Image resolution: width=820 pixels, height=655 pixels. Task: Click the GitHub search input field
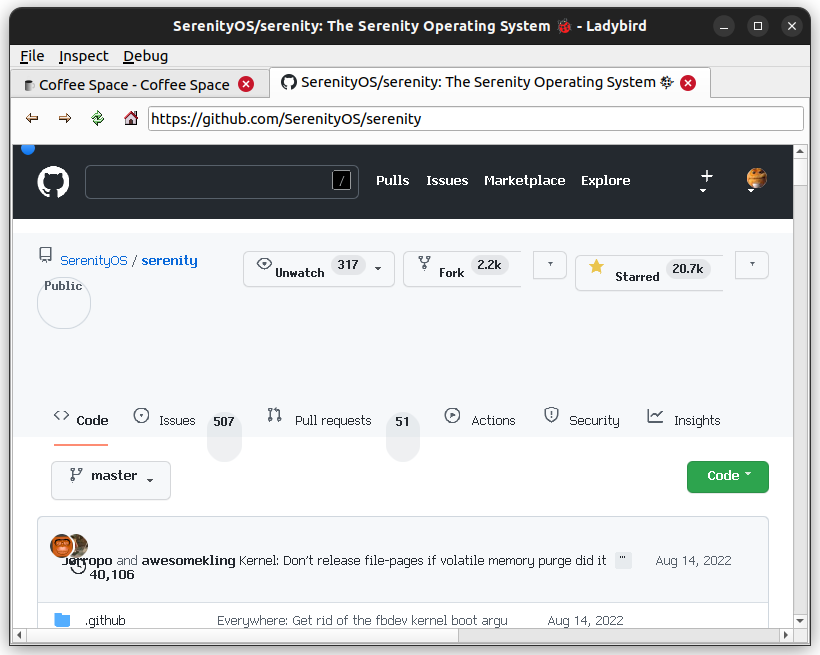click(x=222, y=182)
